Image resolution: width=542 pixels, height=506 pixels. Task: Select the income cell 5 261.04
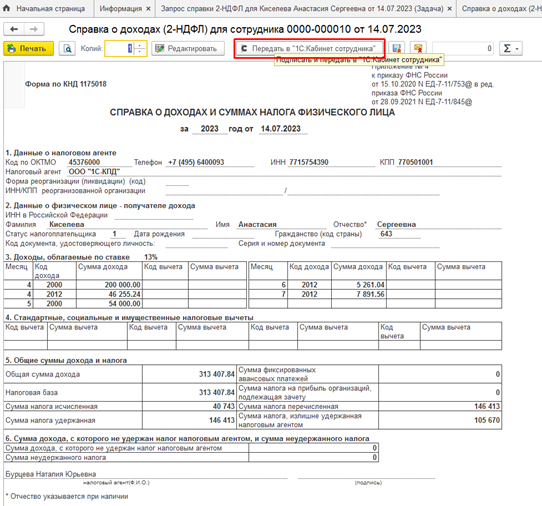(359, 285)
